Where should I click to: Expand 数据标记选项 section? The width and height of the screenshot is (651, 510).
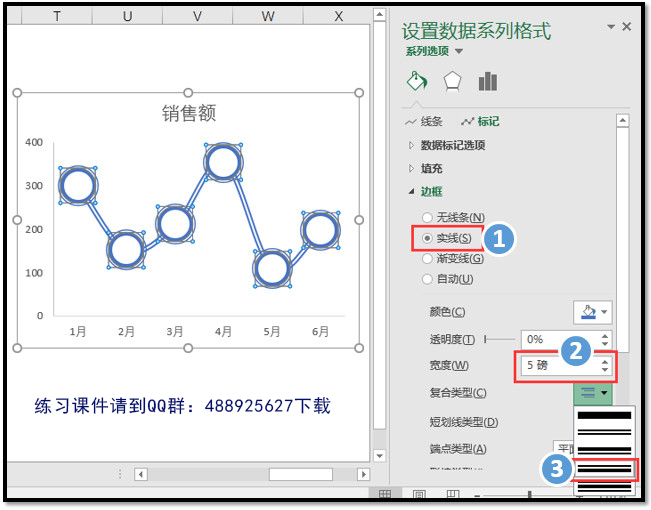pyautogui.click(x=447, y=145)
